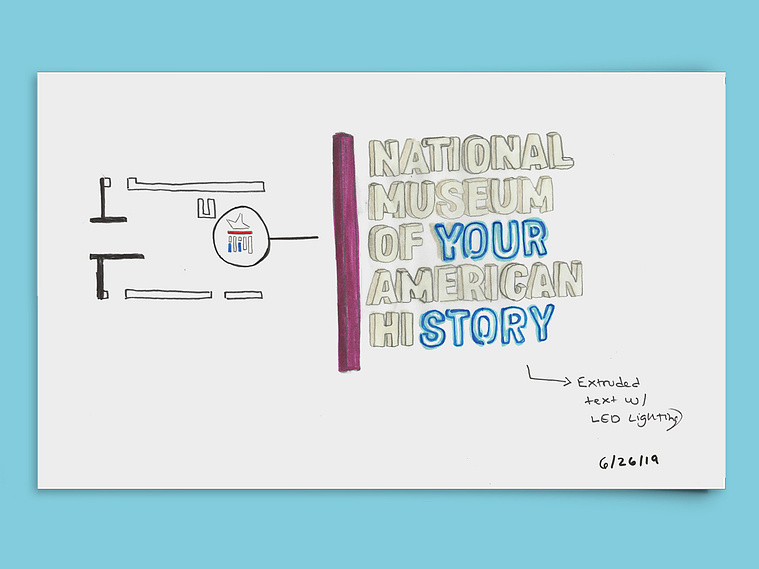Click the vertical magenta bar
The width and height of the screenshot is (759, 569).
click(x=346, y=252)
